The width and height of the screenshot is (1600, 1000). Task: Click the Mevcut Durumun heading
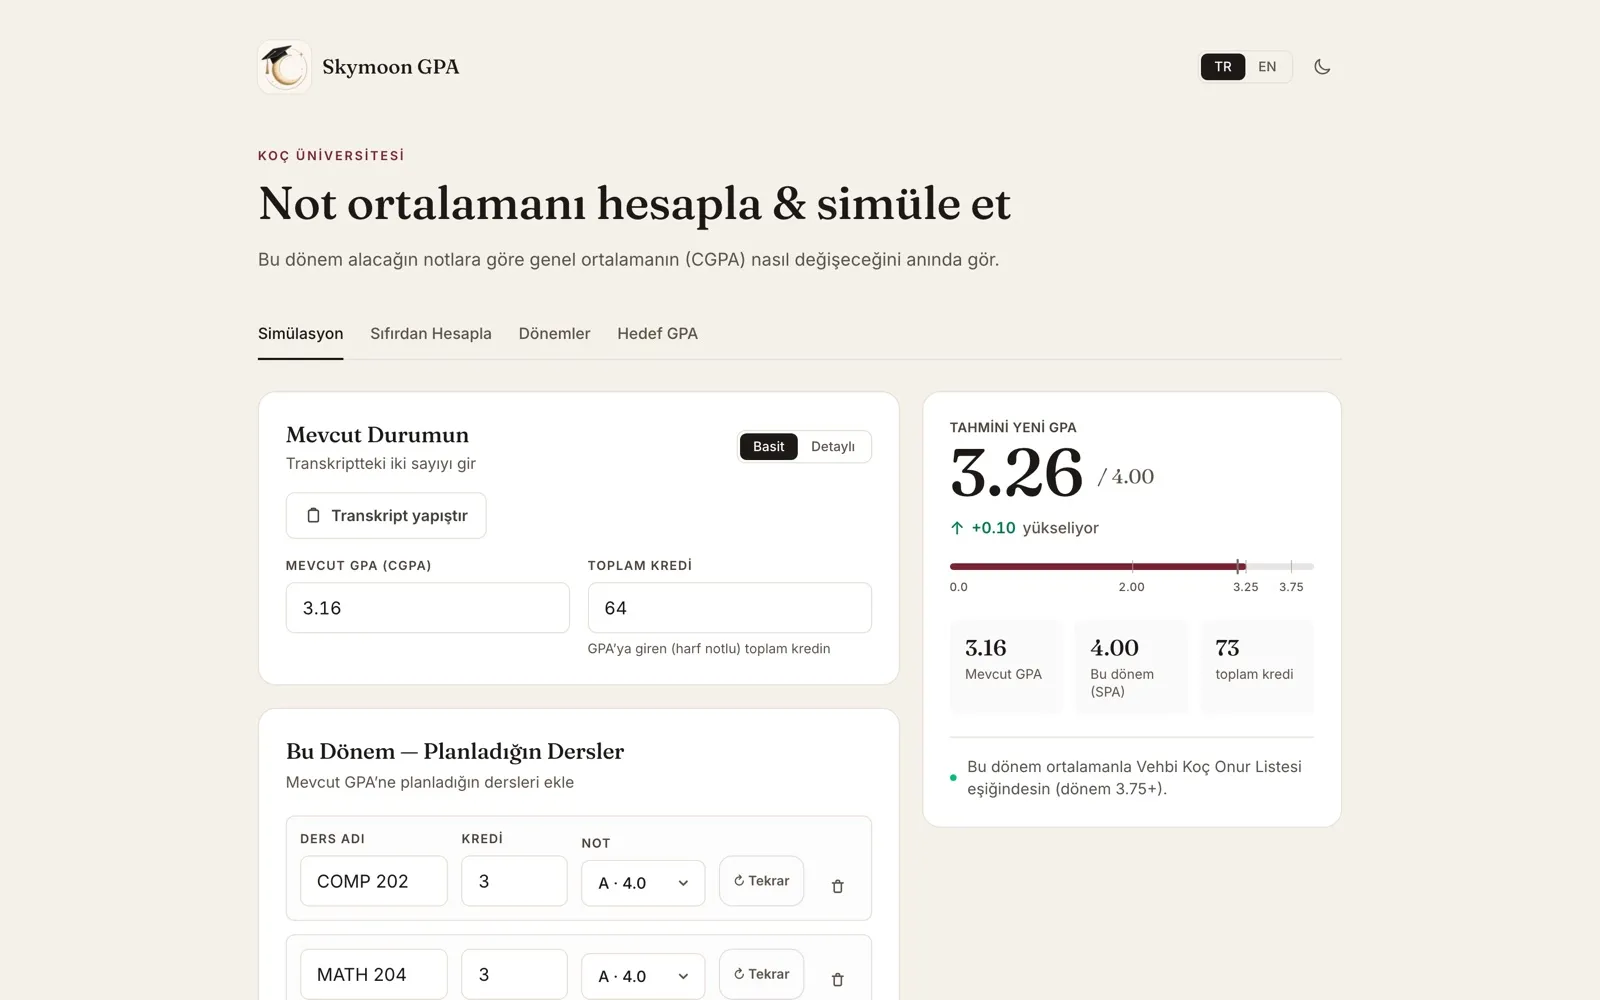click(377, 435)
